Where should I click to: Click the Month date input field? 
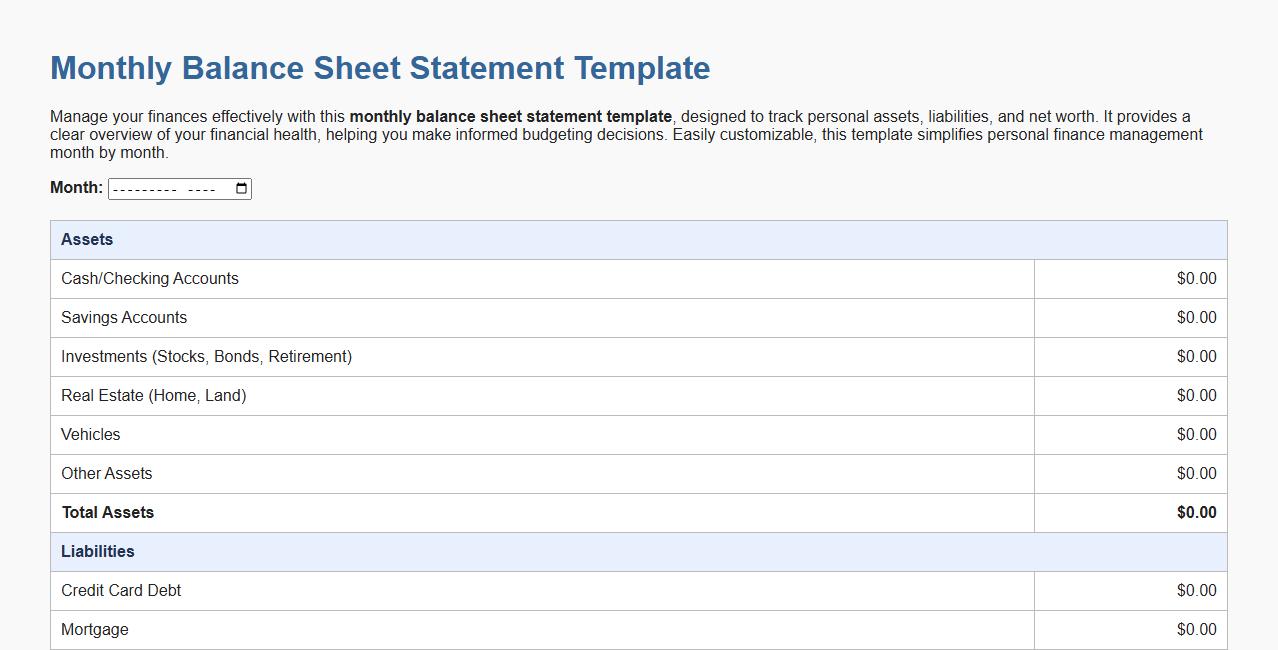click(170, 188)
